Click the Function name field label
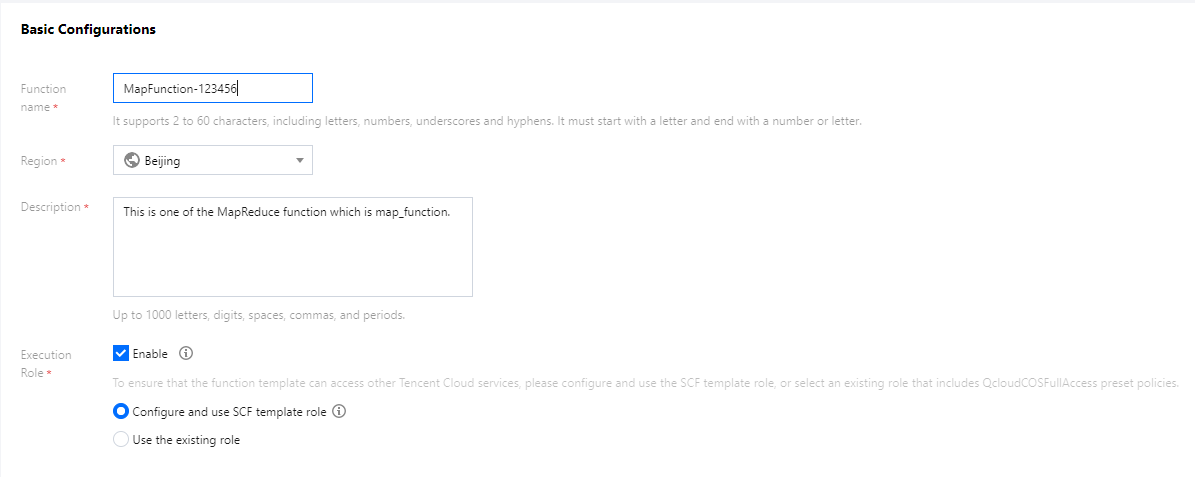The image size is (1195, 477). [43, 98]
